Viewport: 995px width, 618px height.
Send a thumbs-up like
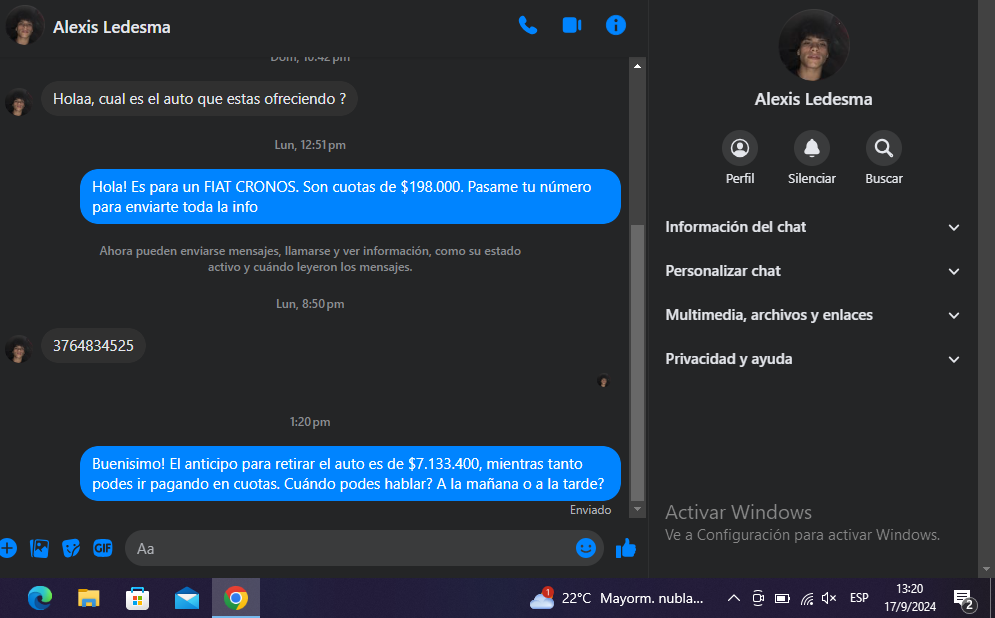pos(626,548)
